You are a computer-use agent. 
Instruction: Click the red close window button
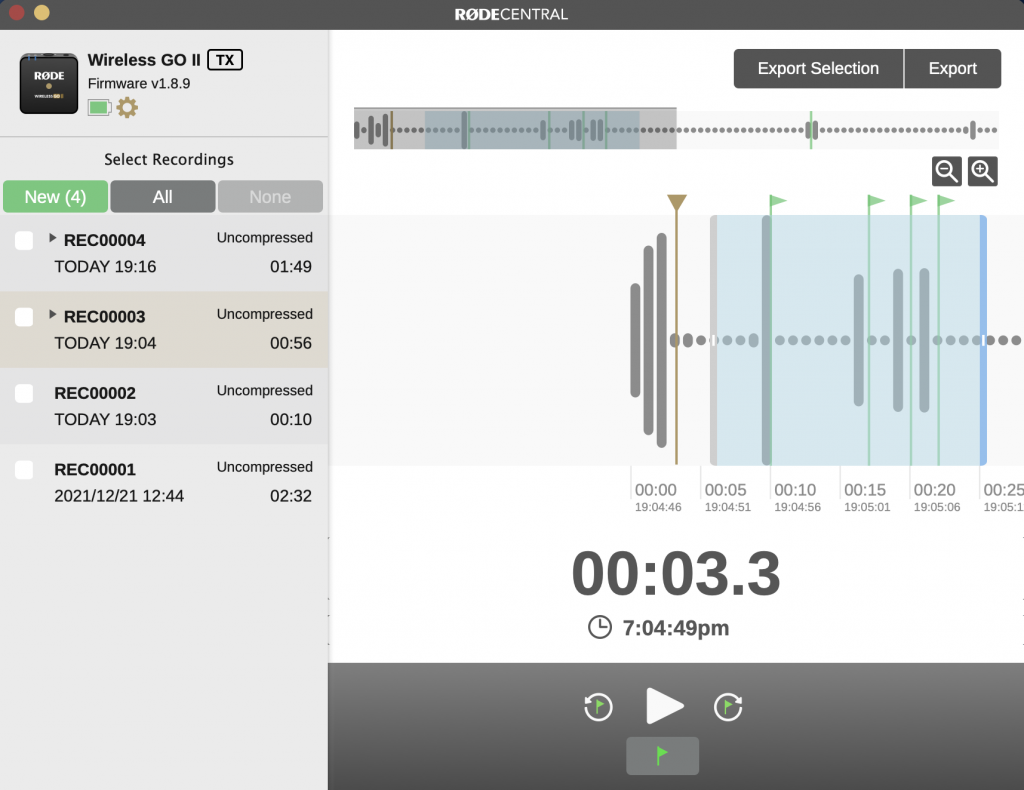click(x=17, y=12)
